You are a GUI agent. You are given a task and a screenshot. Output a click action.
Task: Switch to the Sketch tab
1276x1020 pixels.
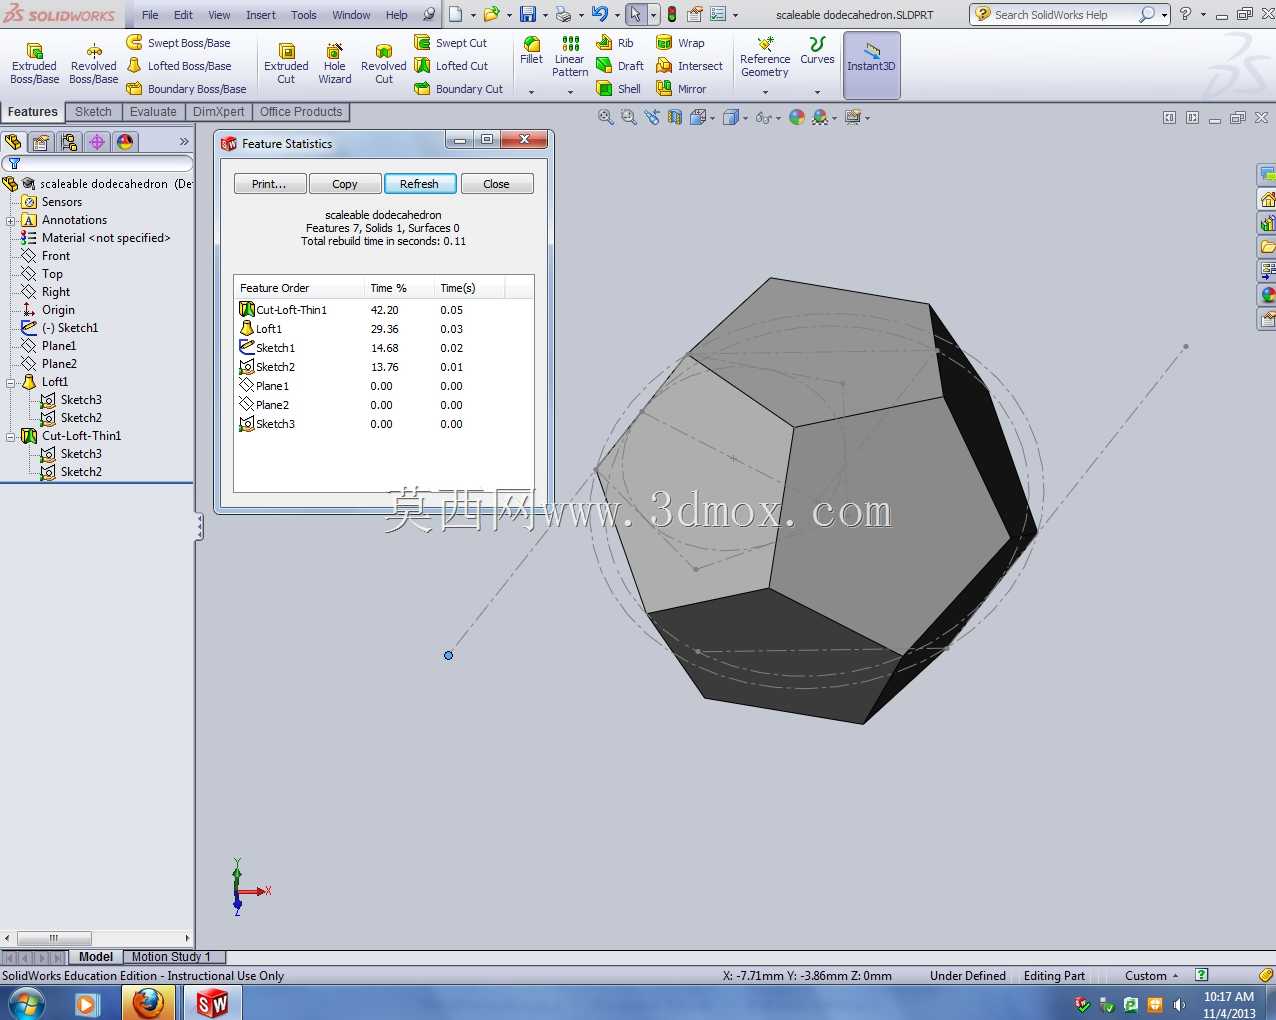(x=93, y=112)
